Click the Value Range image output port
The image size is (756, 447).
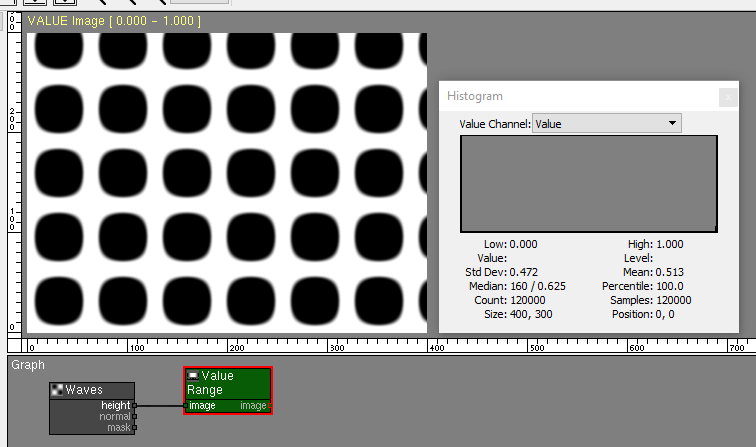pos(269,406)
